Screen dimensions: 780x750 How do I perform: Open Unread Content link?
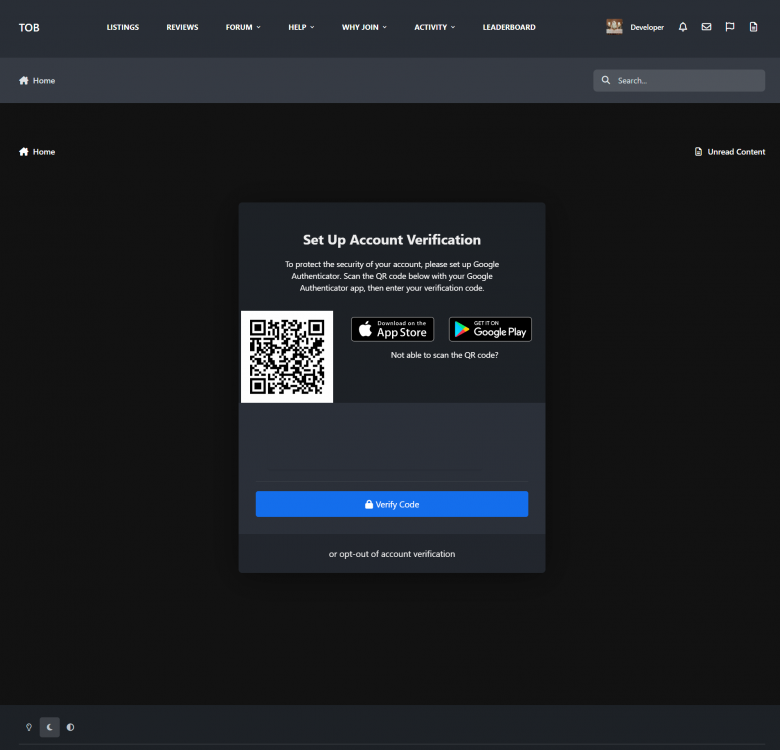click(729, 152)
